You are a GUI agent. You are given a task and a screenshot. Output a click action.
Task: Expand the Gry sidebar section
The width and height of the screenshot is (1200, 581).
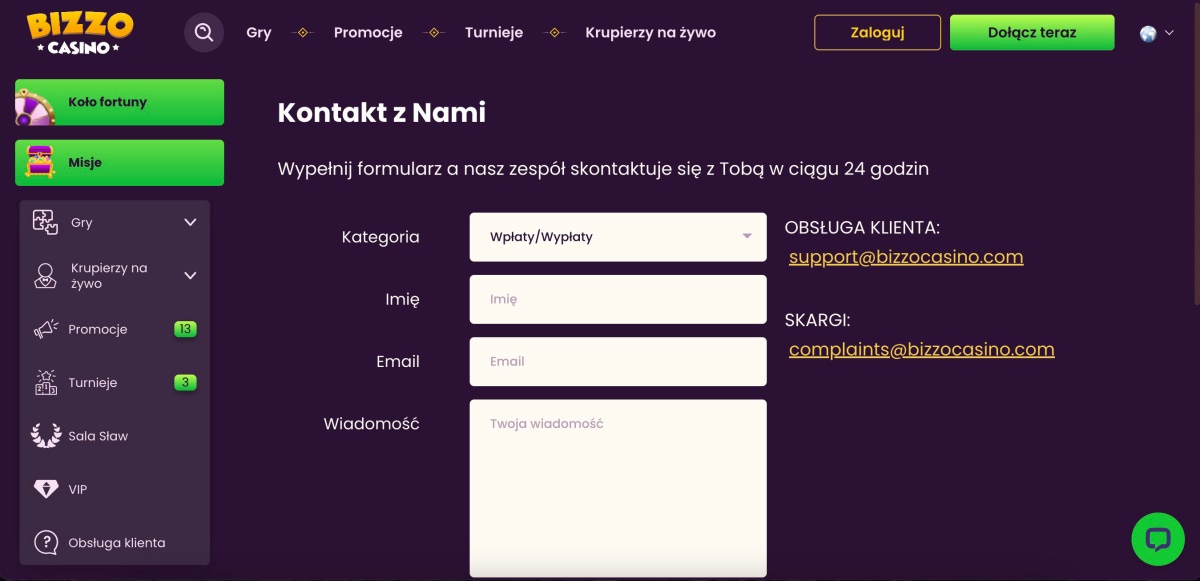[x=190, y=222]
